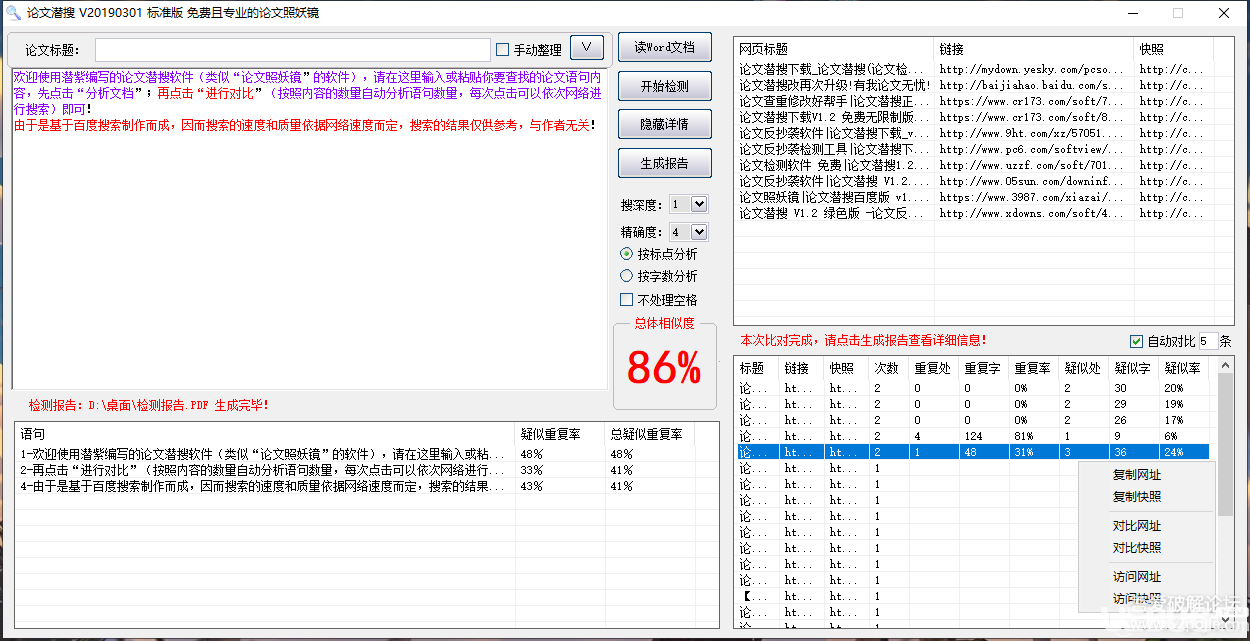
Task: Click the 重复处 column header
Action: click(933, 368)
